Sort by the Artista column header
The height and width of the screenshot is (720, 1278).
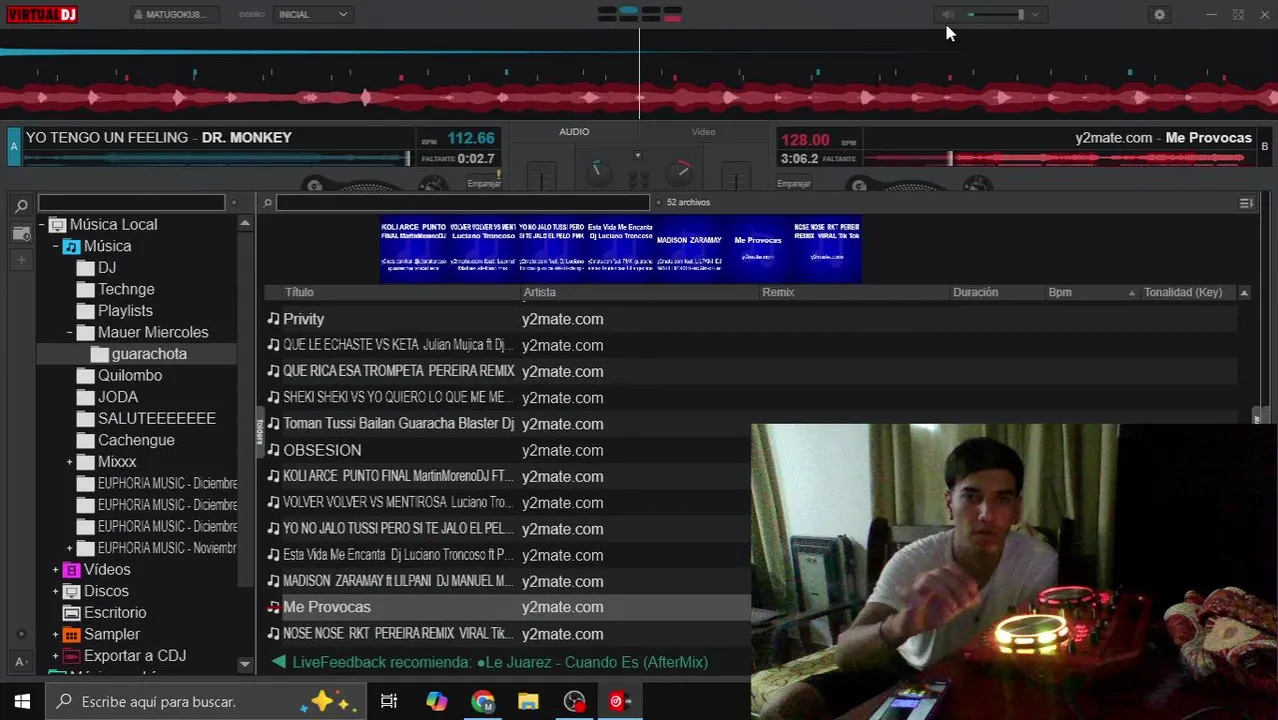coord(539,292)
